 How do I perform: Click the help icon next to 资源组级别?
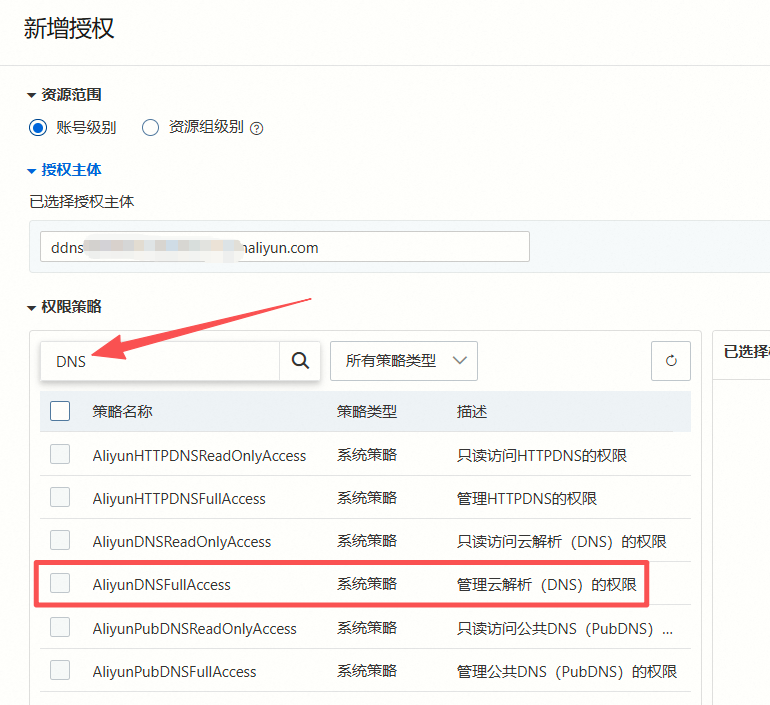(x=256, y=129)
